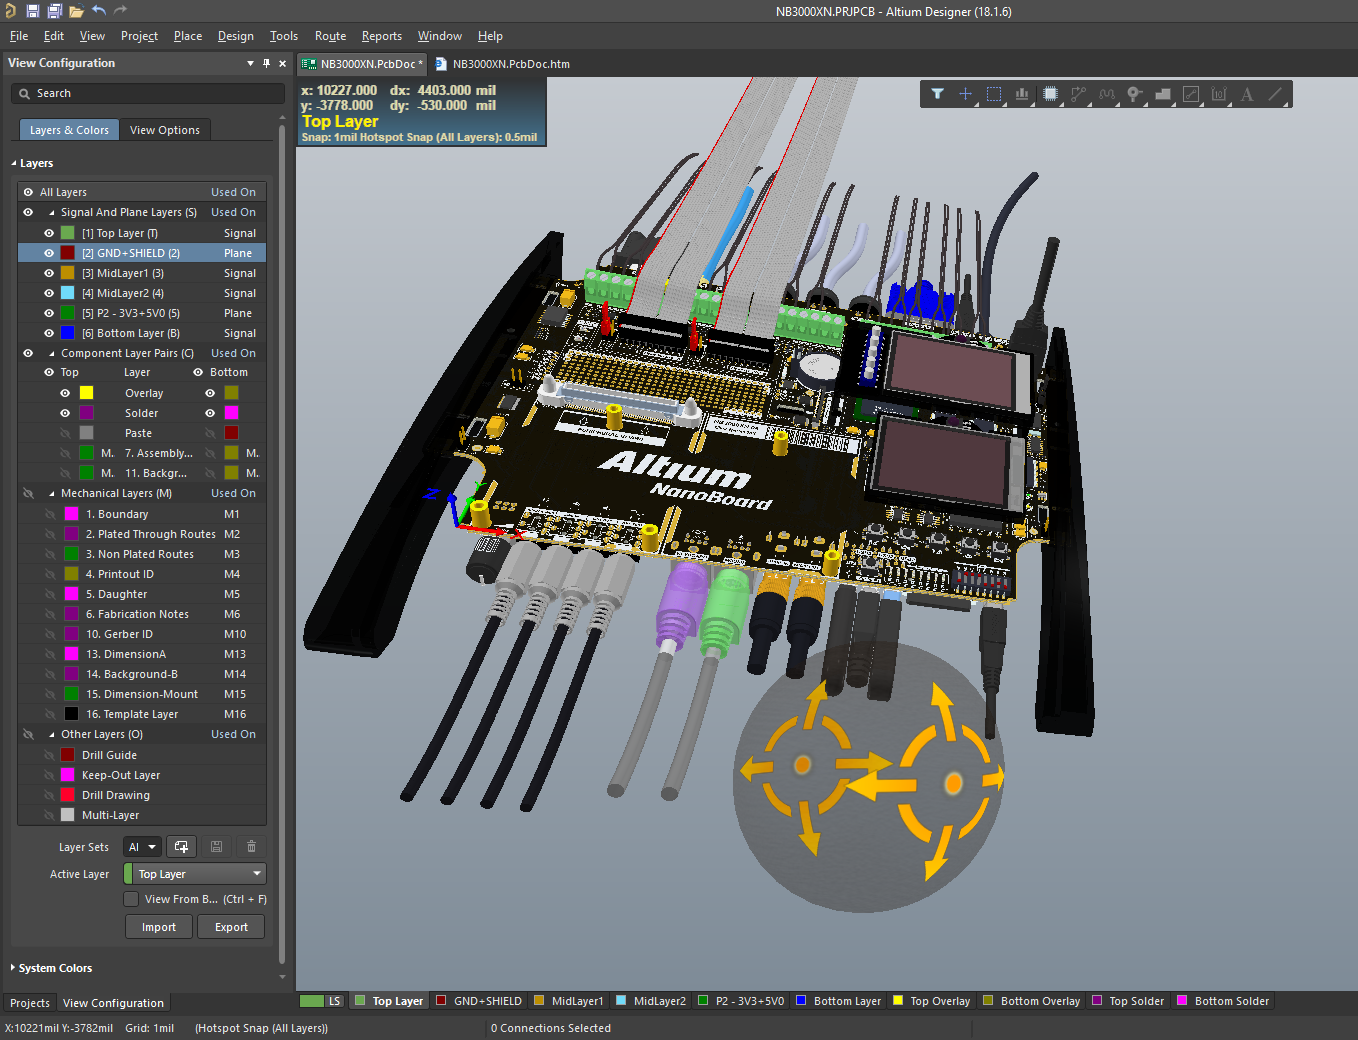Select the Place Component chip icon
Image resolution: width=1358 pixels, height=1040 pixels.
point(1050,94)
